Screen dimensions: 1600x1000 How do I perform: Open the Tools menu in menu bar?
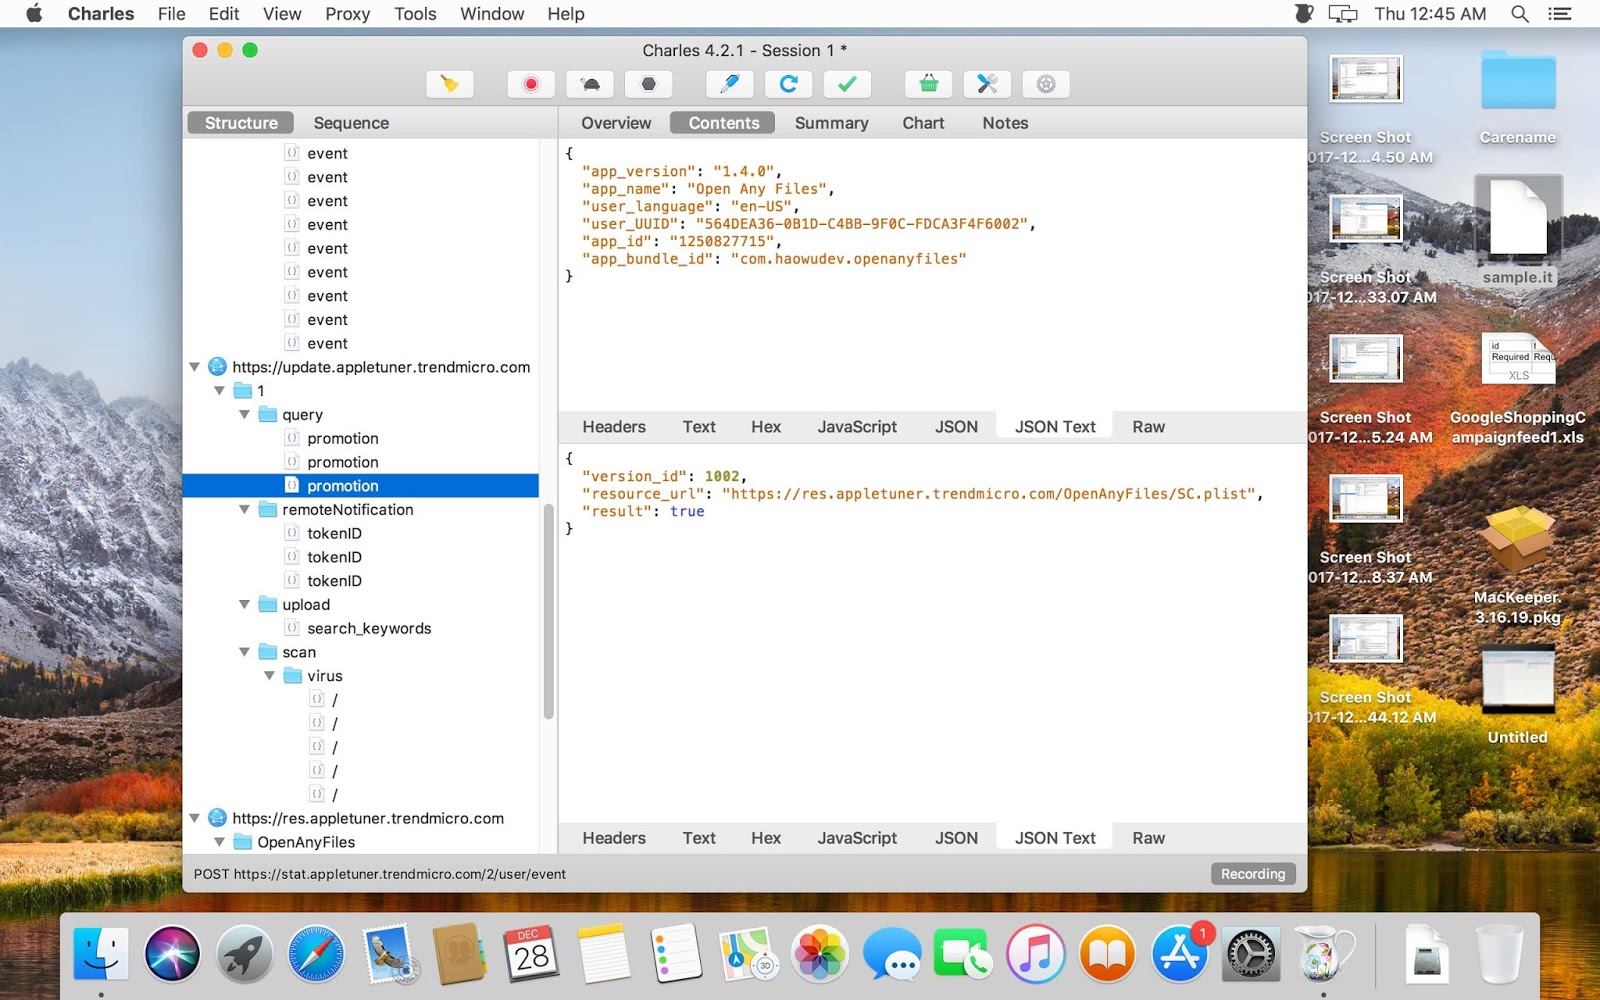coord(415,14)
